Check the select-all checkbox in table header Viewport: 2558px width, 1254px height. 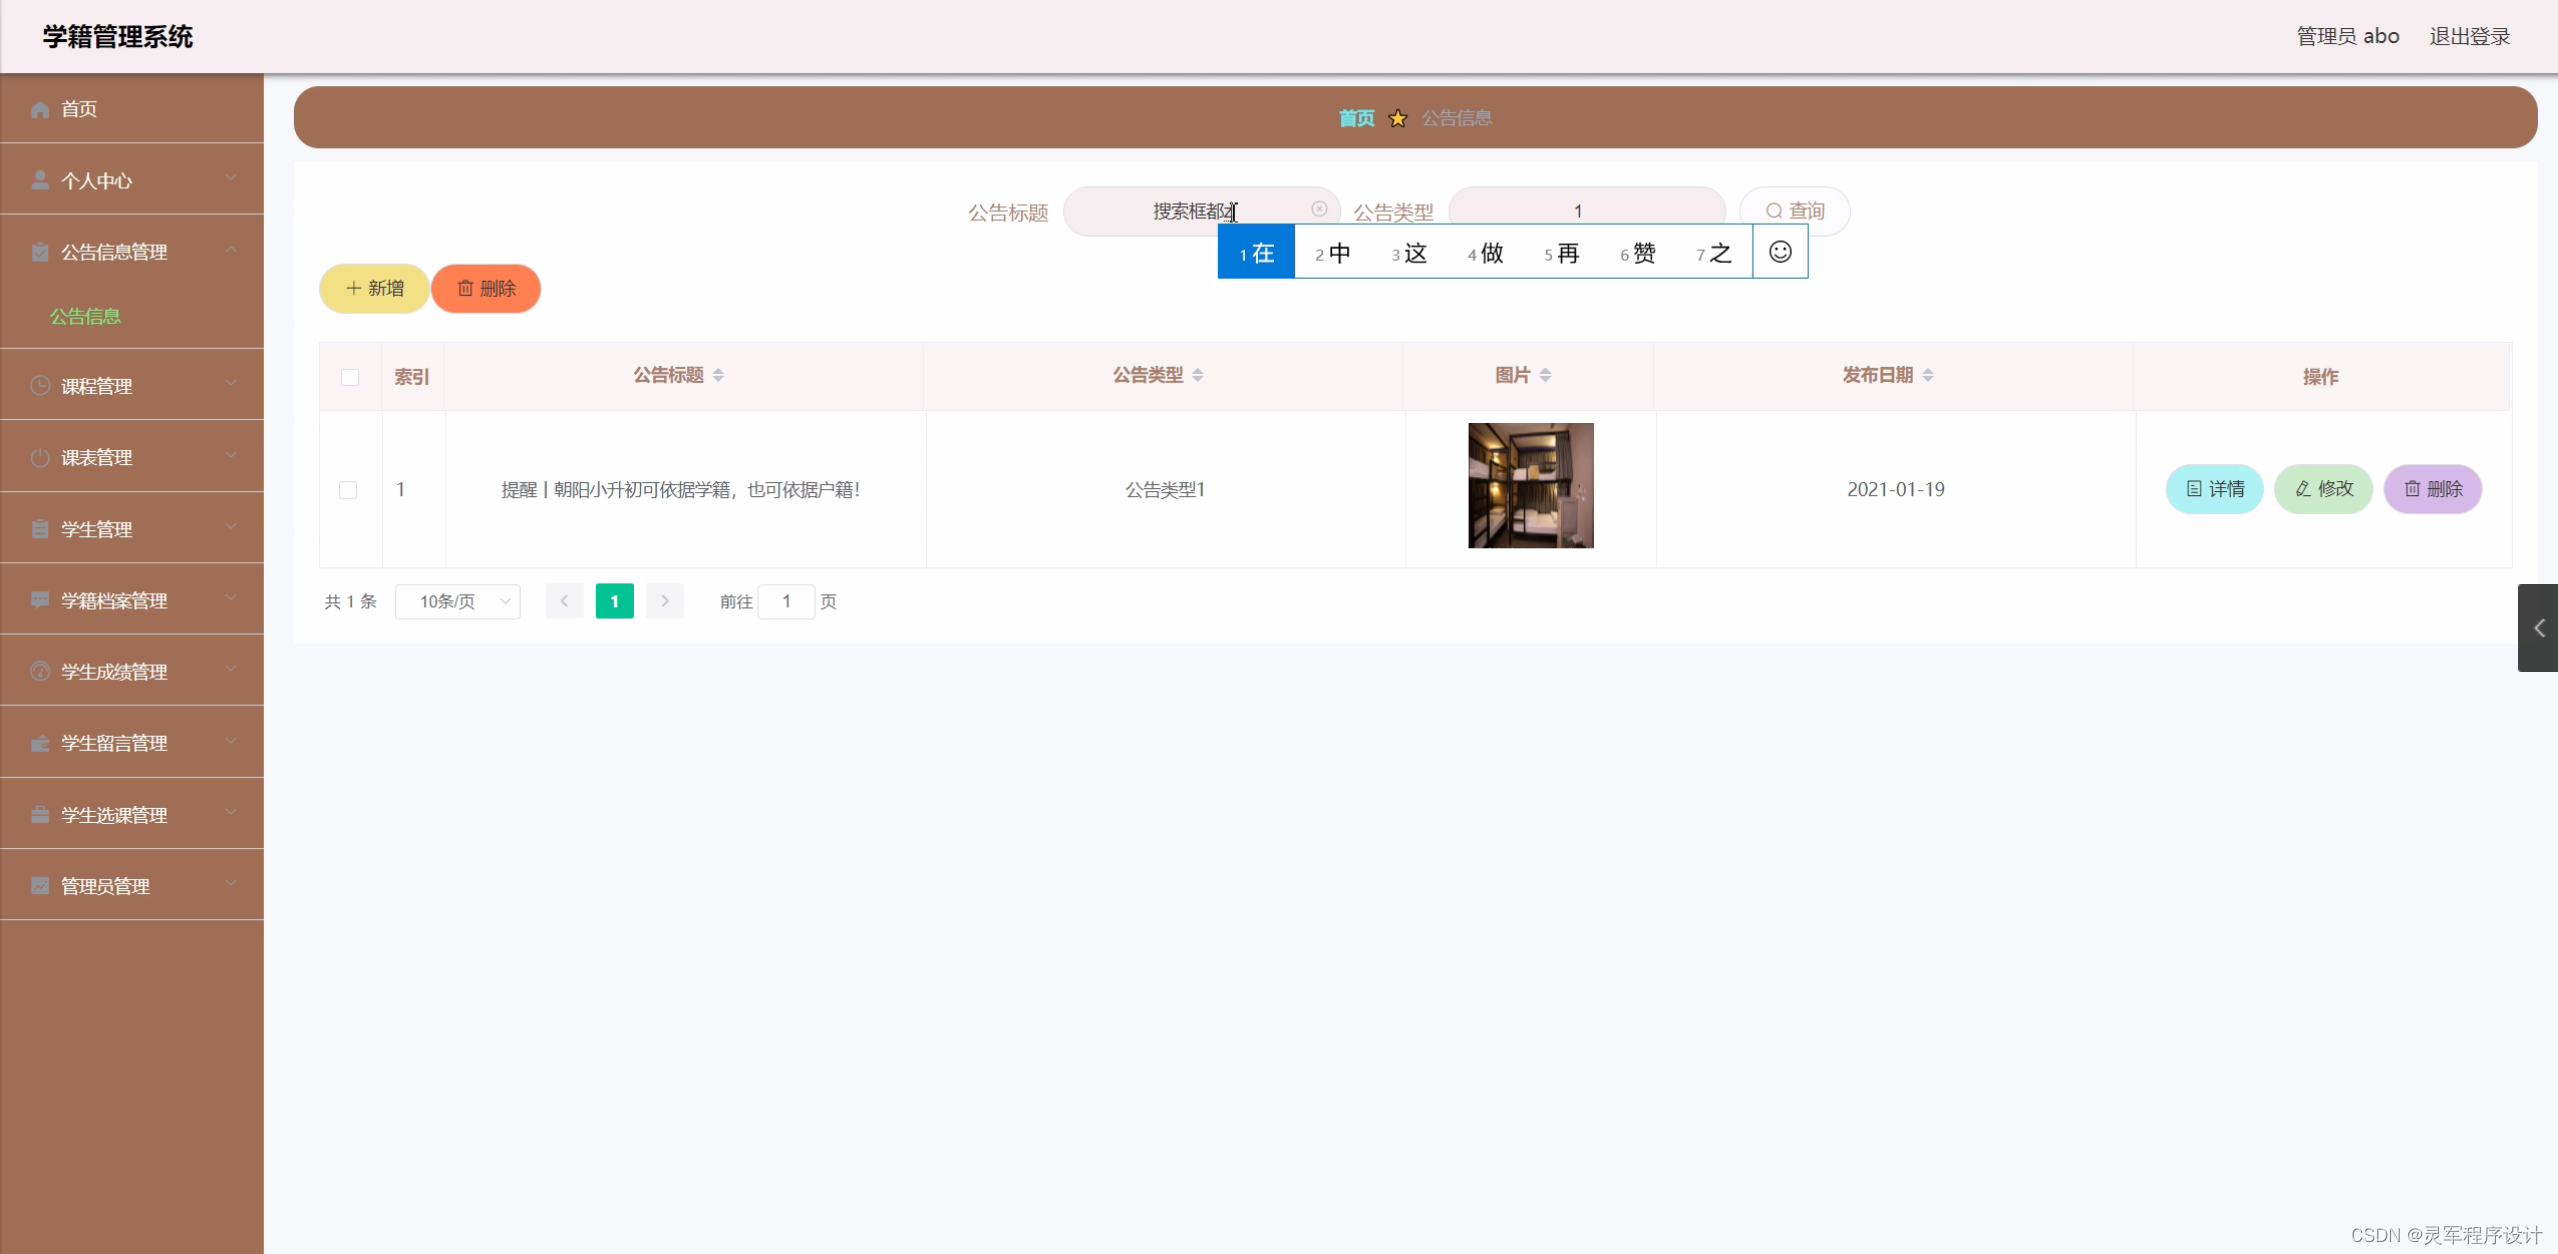point(349,377)
